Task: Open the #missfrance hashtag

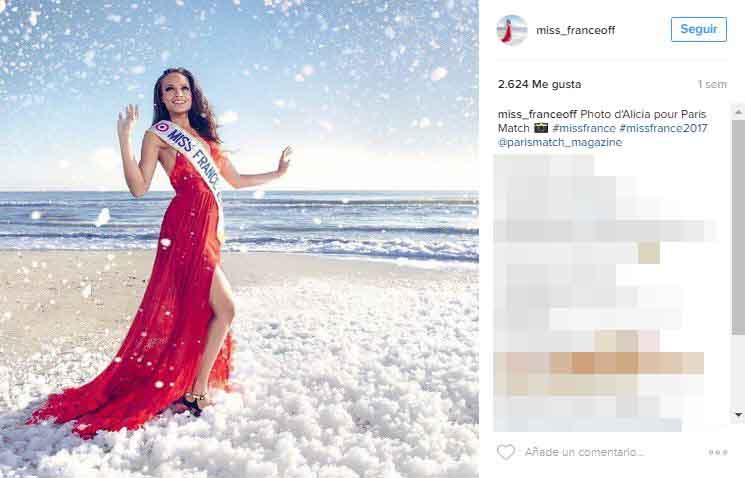Action: (584, 128)
